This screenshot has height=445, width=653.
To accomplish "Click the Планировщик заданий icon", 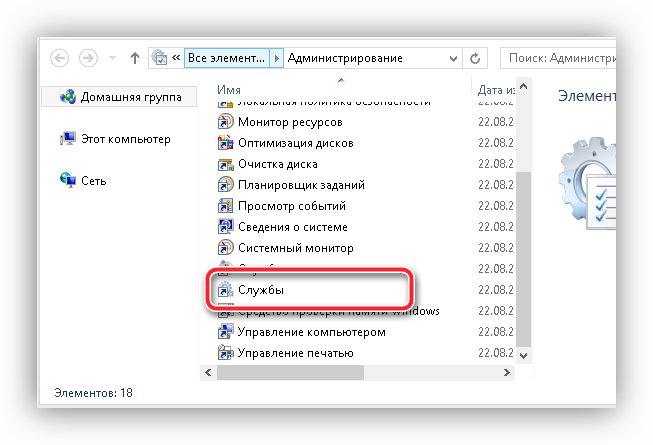I will point(226,184).
